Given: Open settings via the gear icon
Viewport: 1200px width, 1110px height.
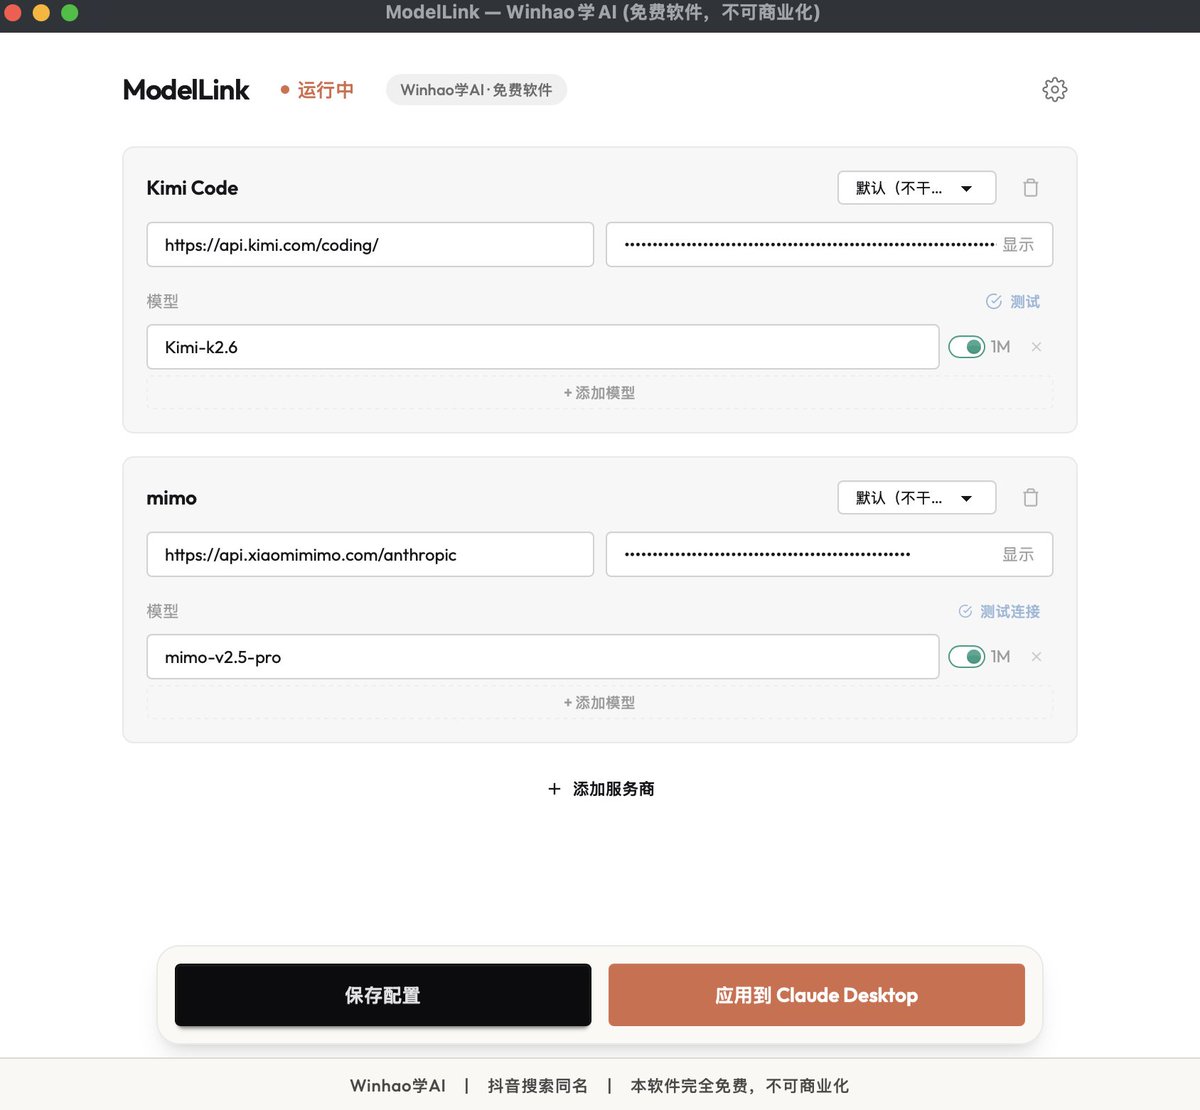Looking at the screenshot, I should tap(1054, 89).
